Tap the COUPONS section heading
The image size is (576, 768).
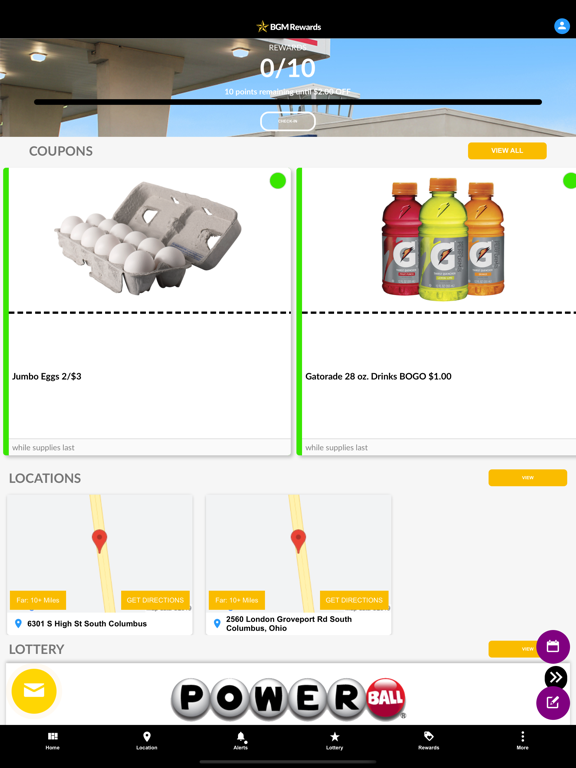tap(61, 151)
